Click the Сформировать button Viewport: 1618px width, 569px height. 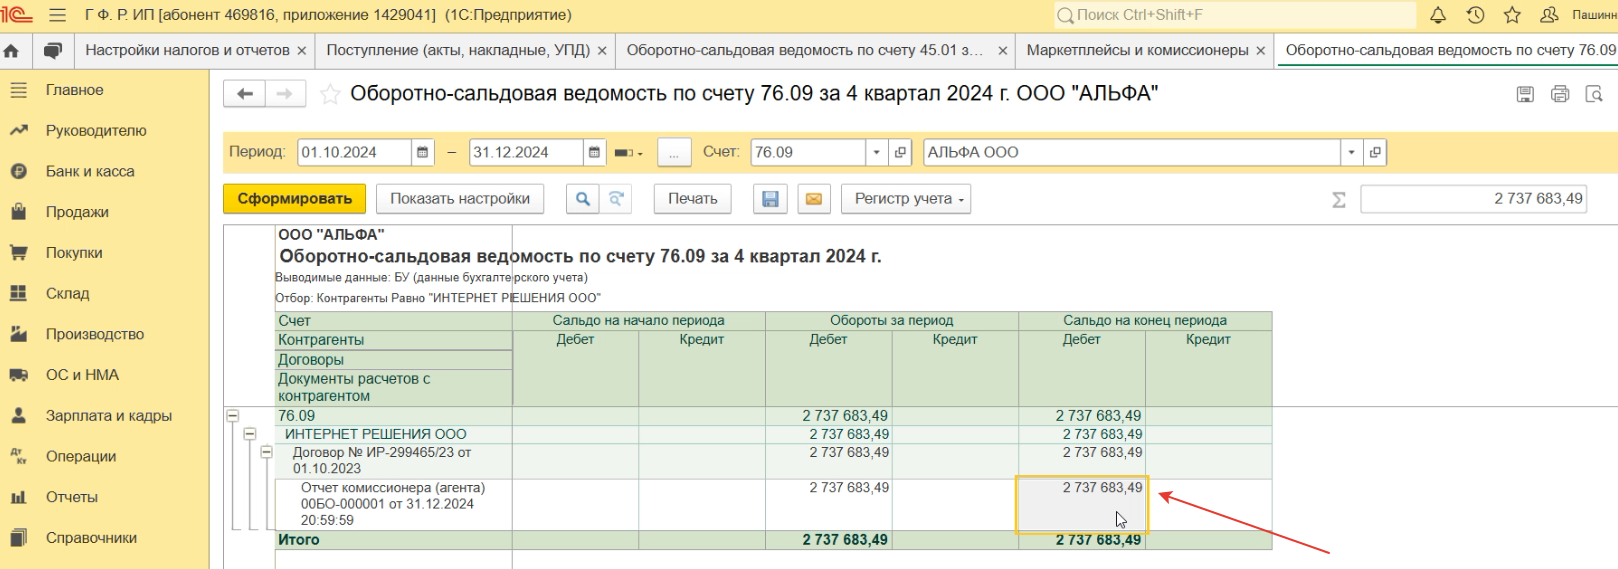tap(294, 199)
